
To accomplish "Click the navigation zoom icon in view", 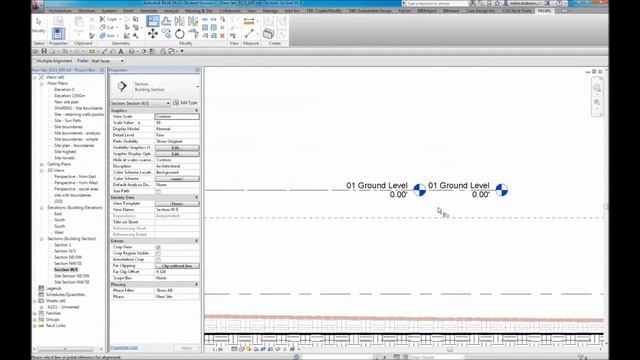I will [597, 102].
